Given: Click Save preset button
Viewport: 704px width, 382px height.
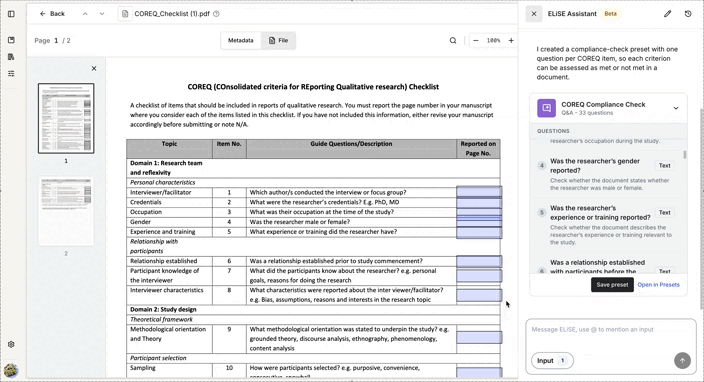Looking at the screenshot, I should (612, 285).
